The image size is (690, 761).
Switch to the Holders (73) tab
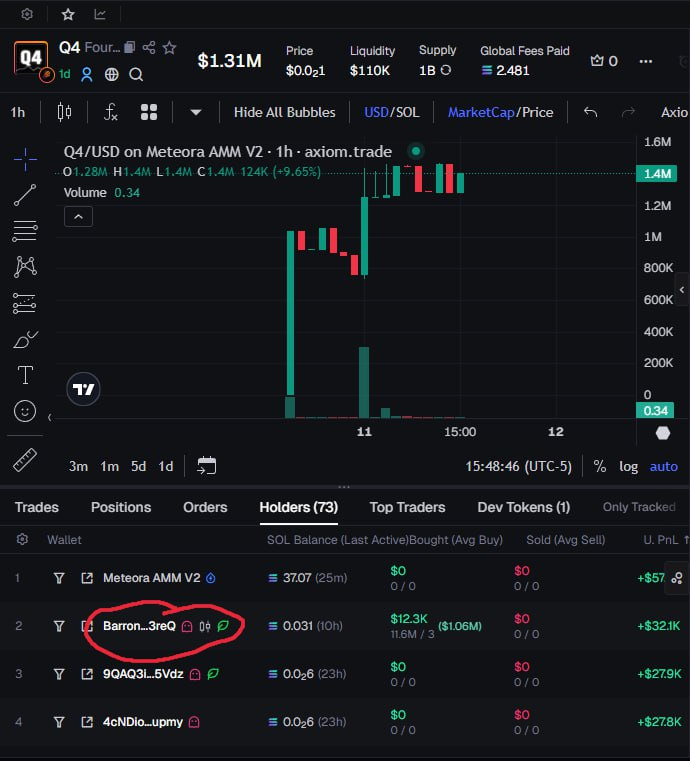click(x=298, y=507)
